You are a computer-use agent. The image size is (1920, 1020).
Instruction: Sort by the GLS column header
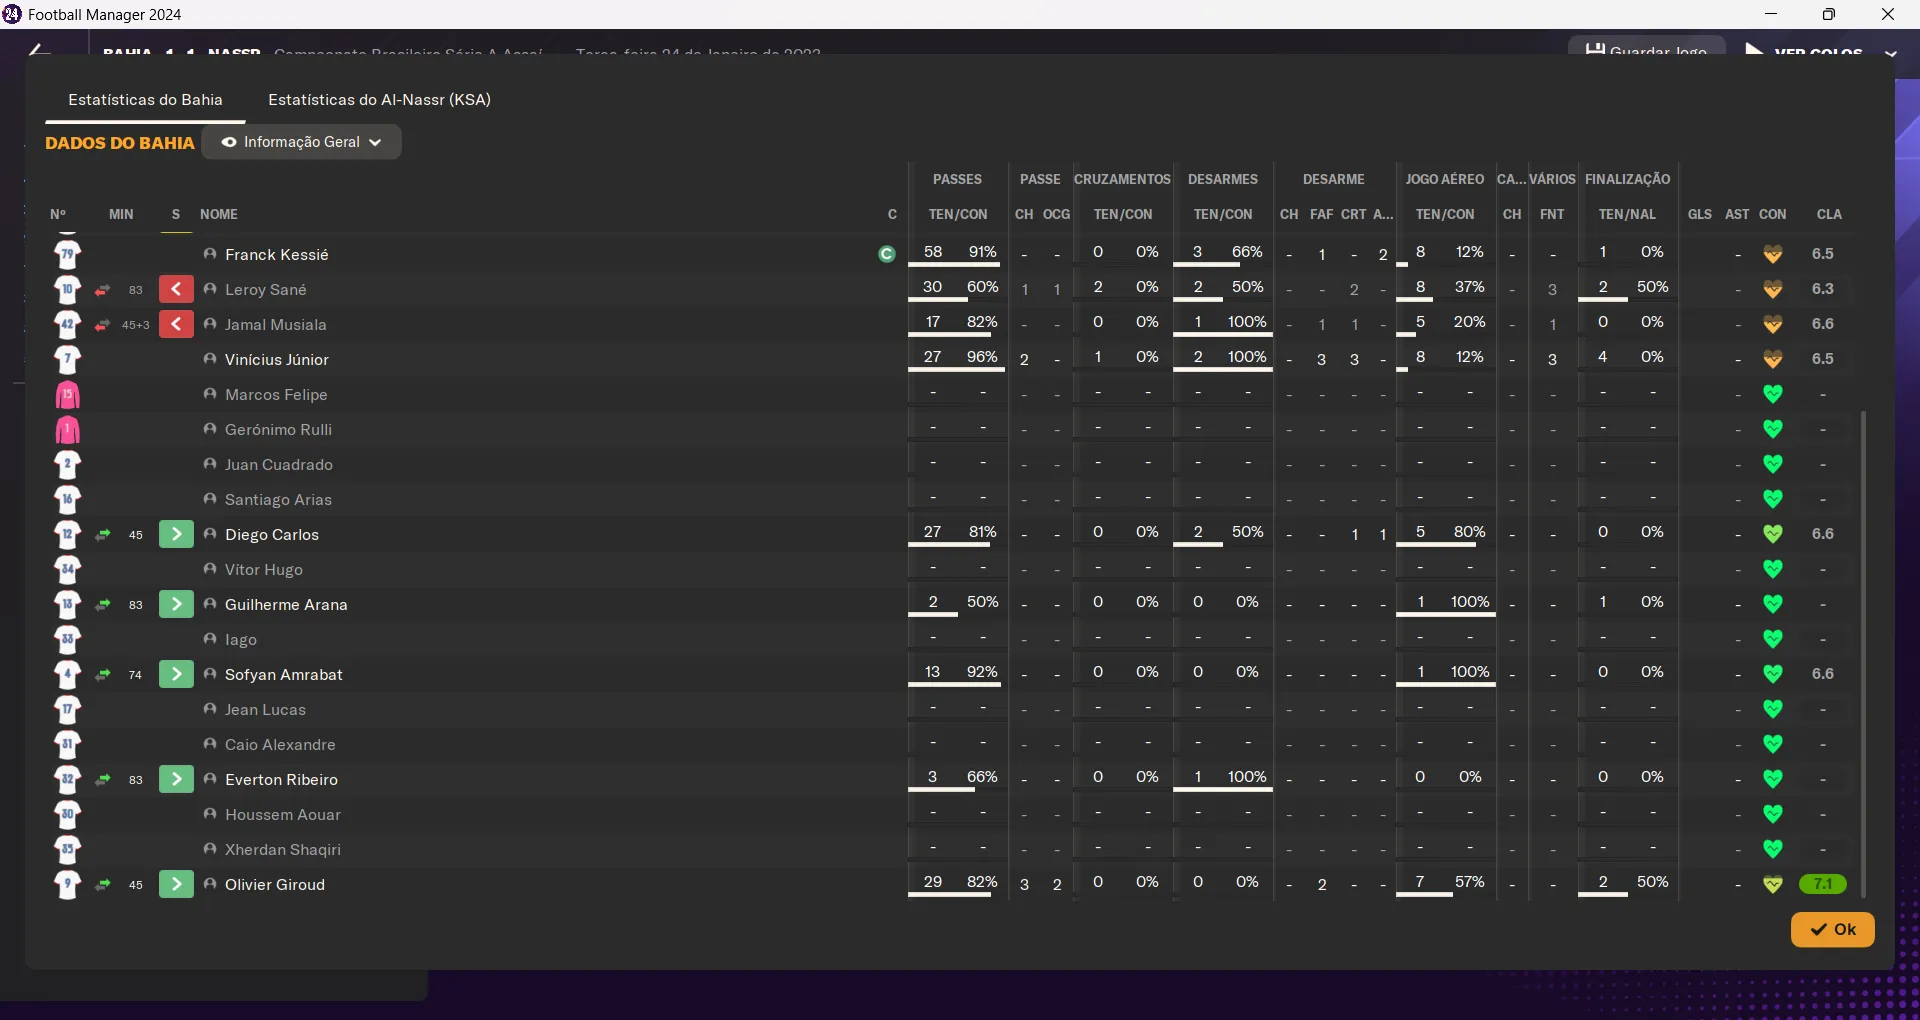[x=1700, y=214]
